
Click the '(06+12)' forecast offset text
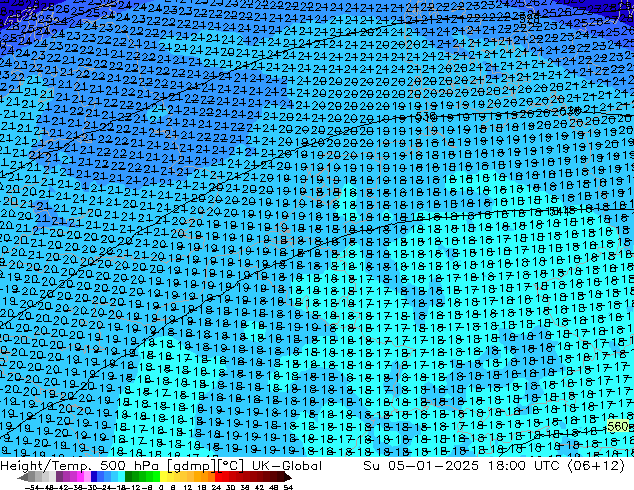(x=596, y=466)
